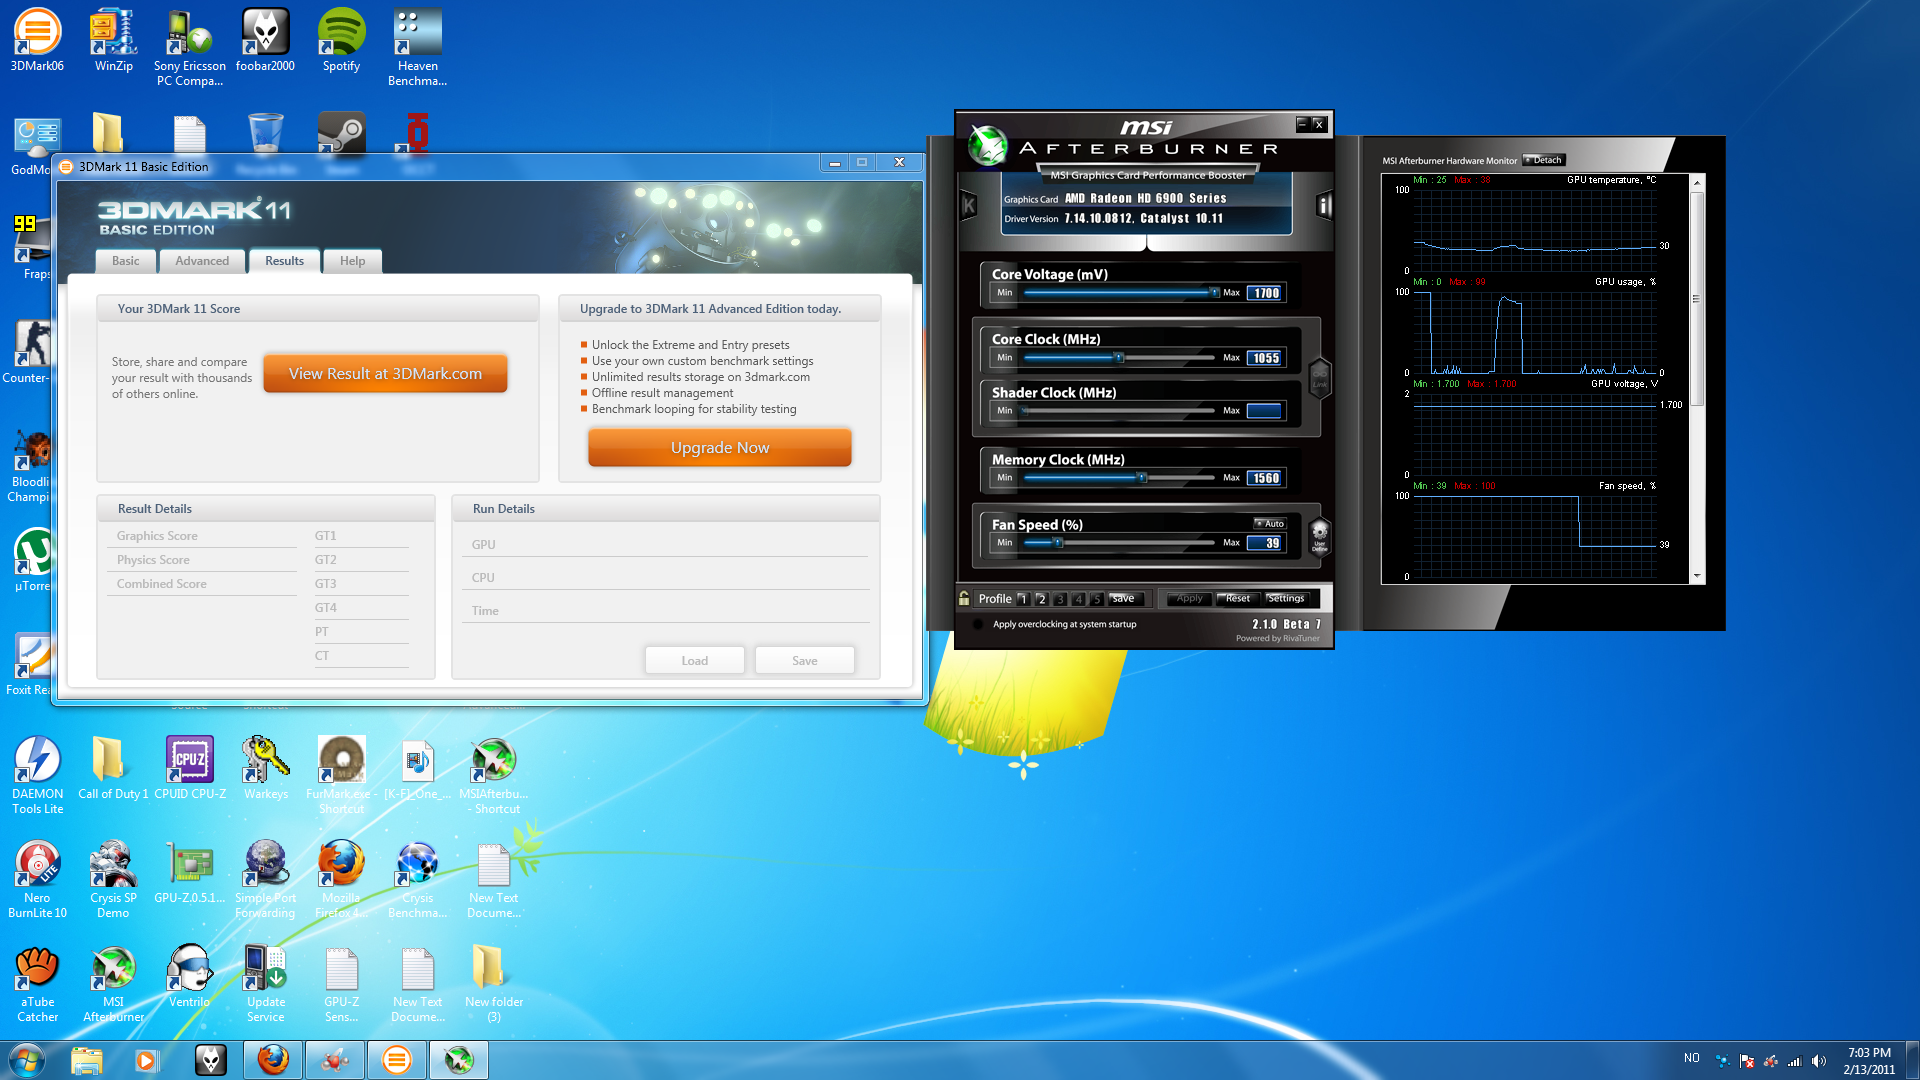Select Afterburner profile slot 3

1060,599
